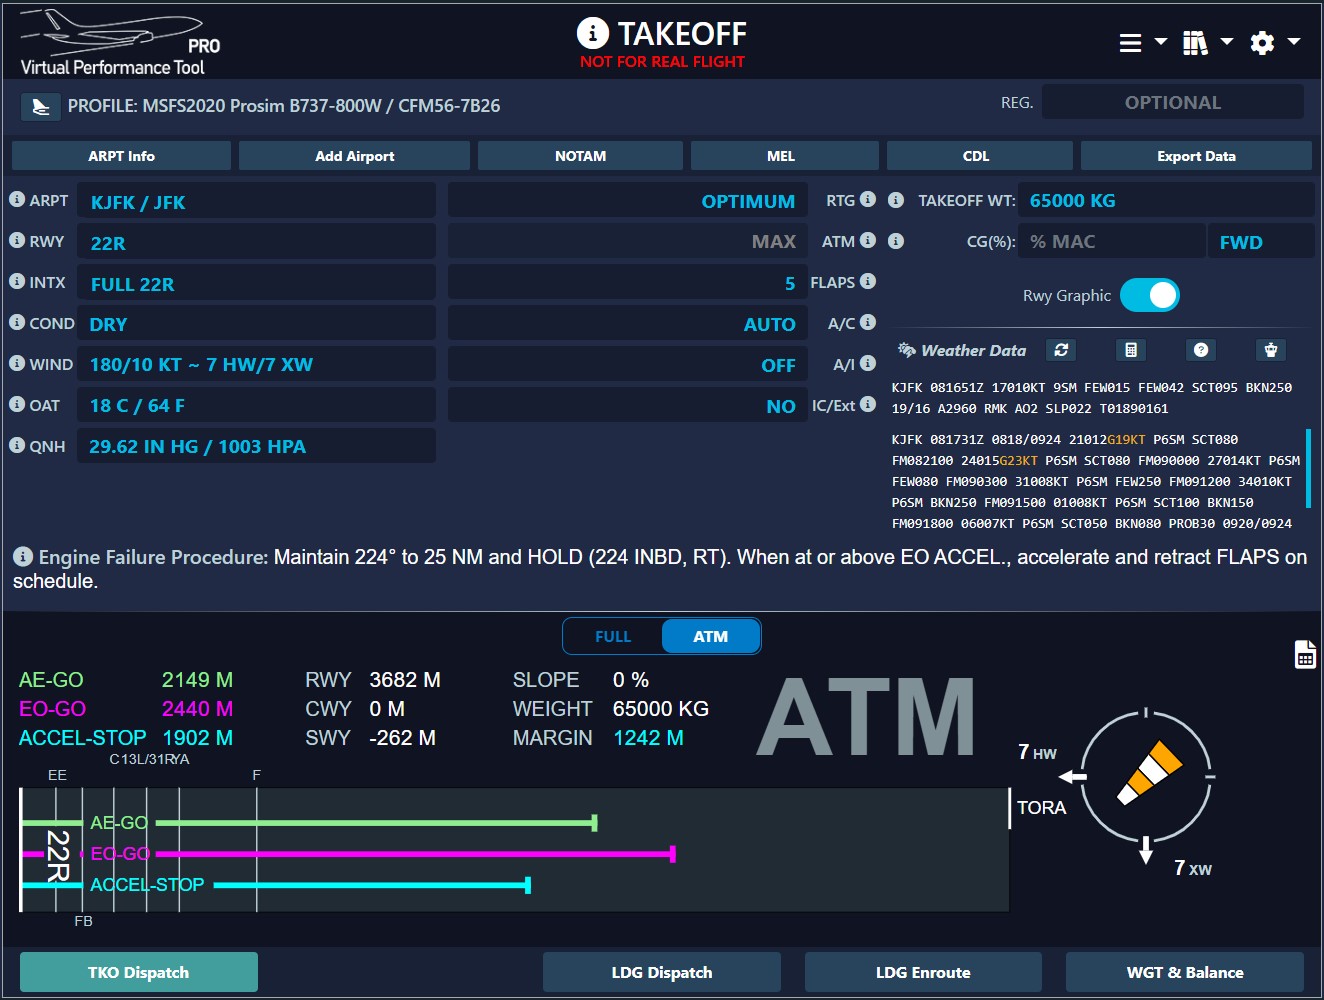Image resolution: width=1324 pixels, height=1000 pixels.
Task: Open the library books dropdown
Action: click(1207, 43)
